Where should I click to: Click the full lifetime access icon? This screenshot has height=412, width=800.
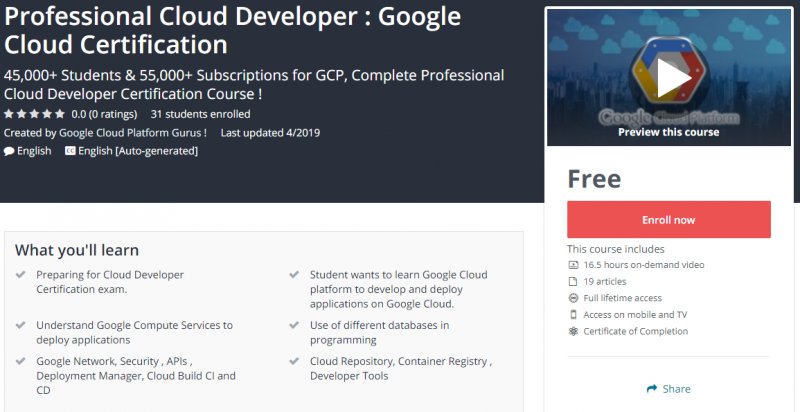pyautogui.click(x=573, y=298)
